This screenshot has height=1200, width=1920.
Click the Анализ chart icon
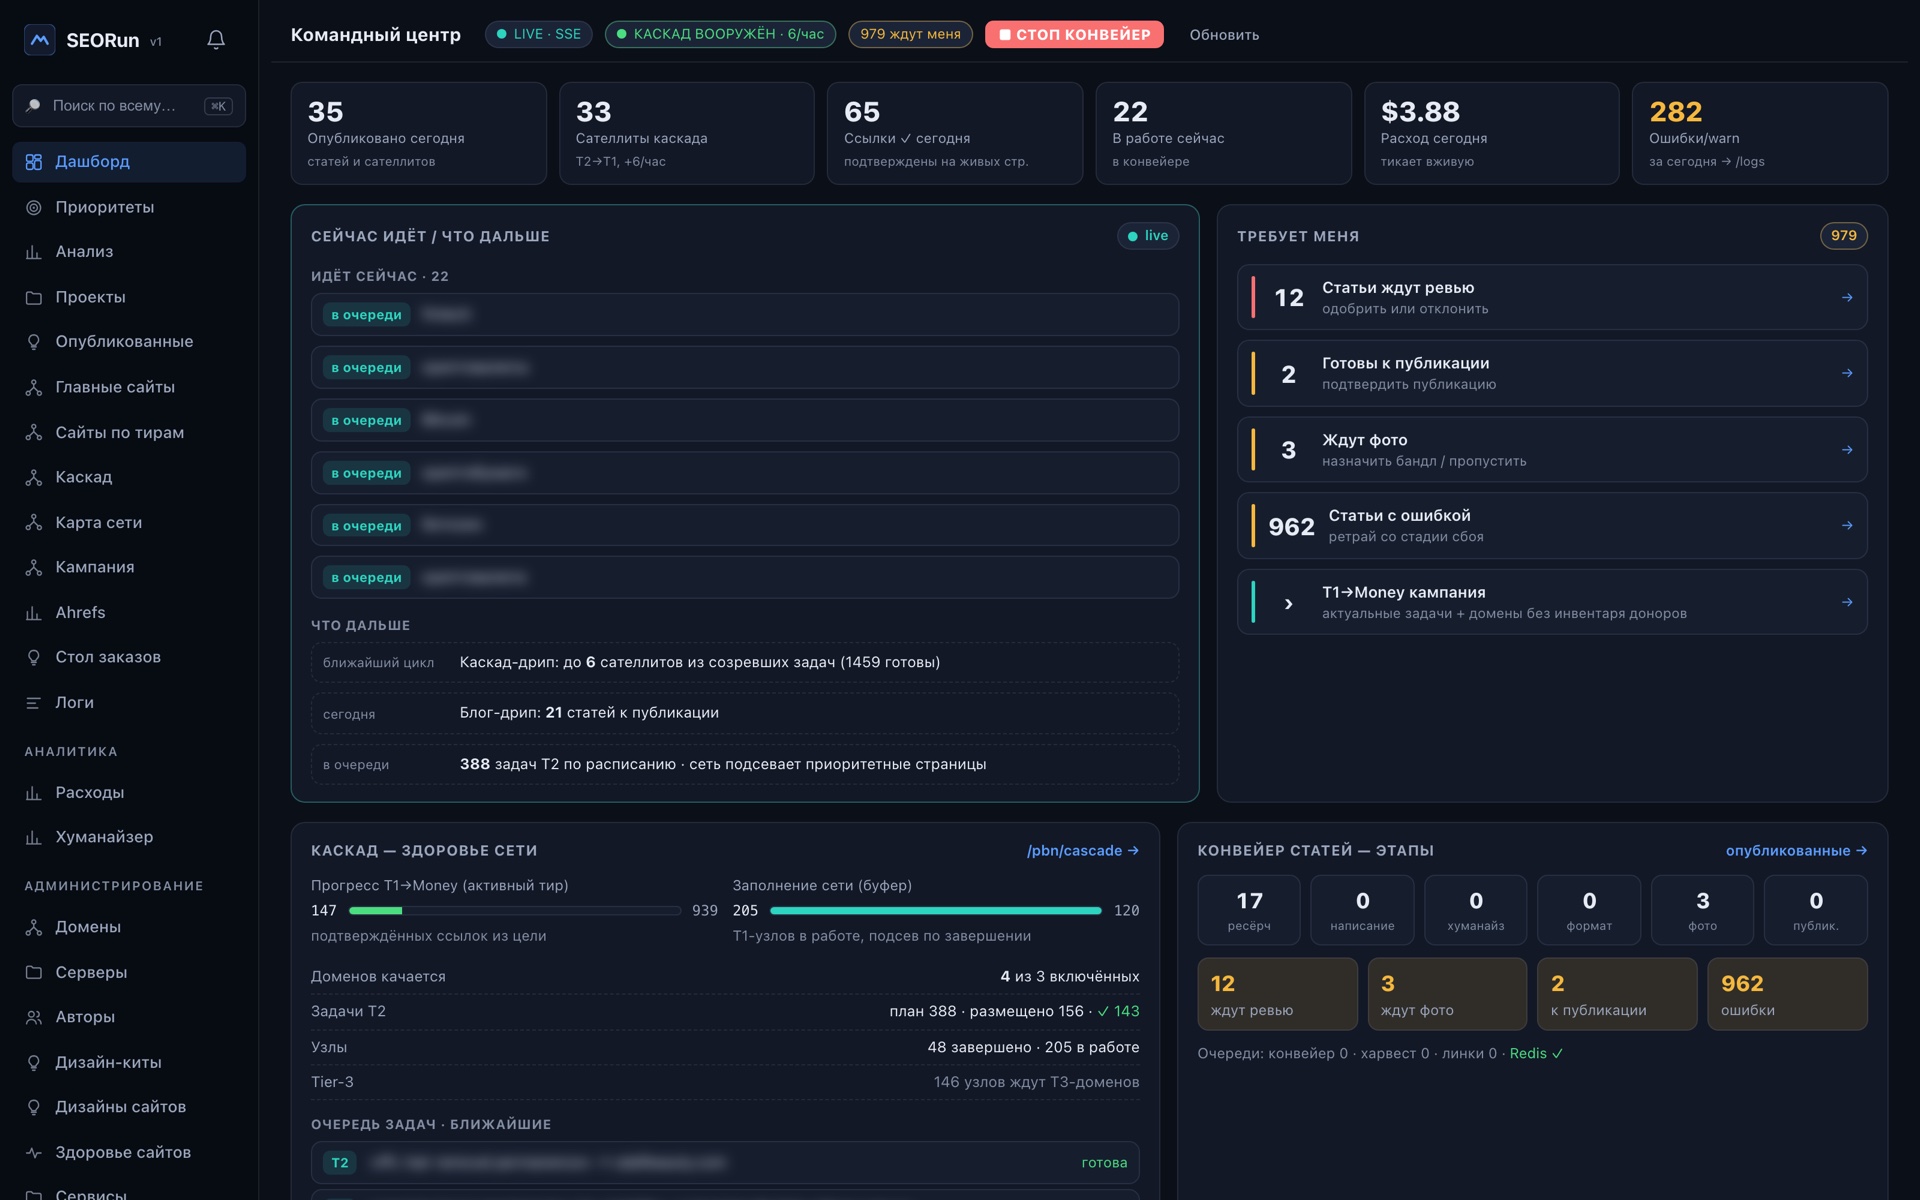click(x=34, y=252)
